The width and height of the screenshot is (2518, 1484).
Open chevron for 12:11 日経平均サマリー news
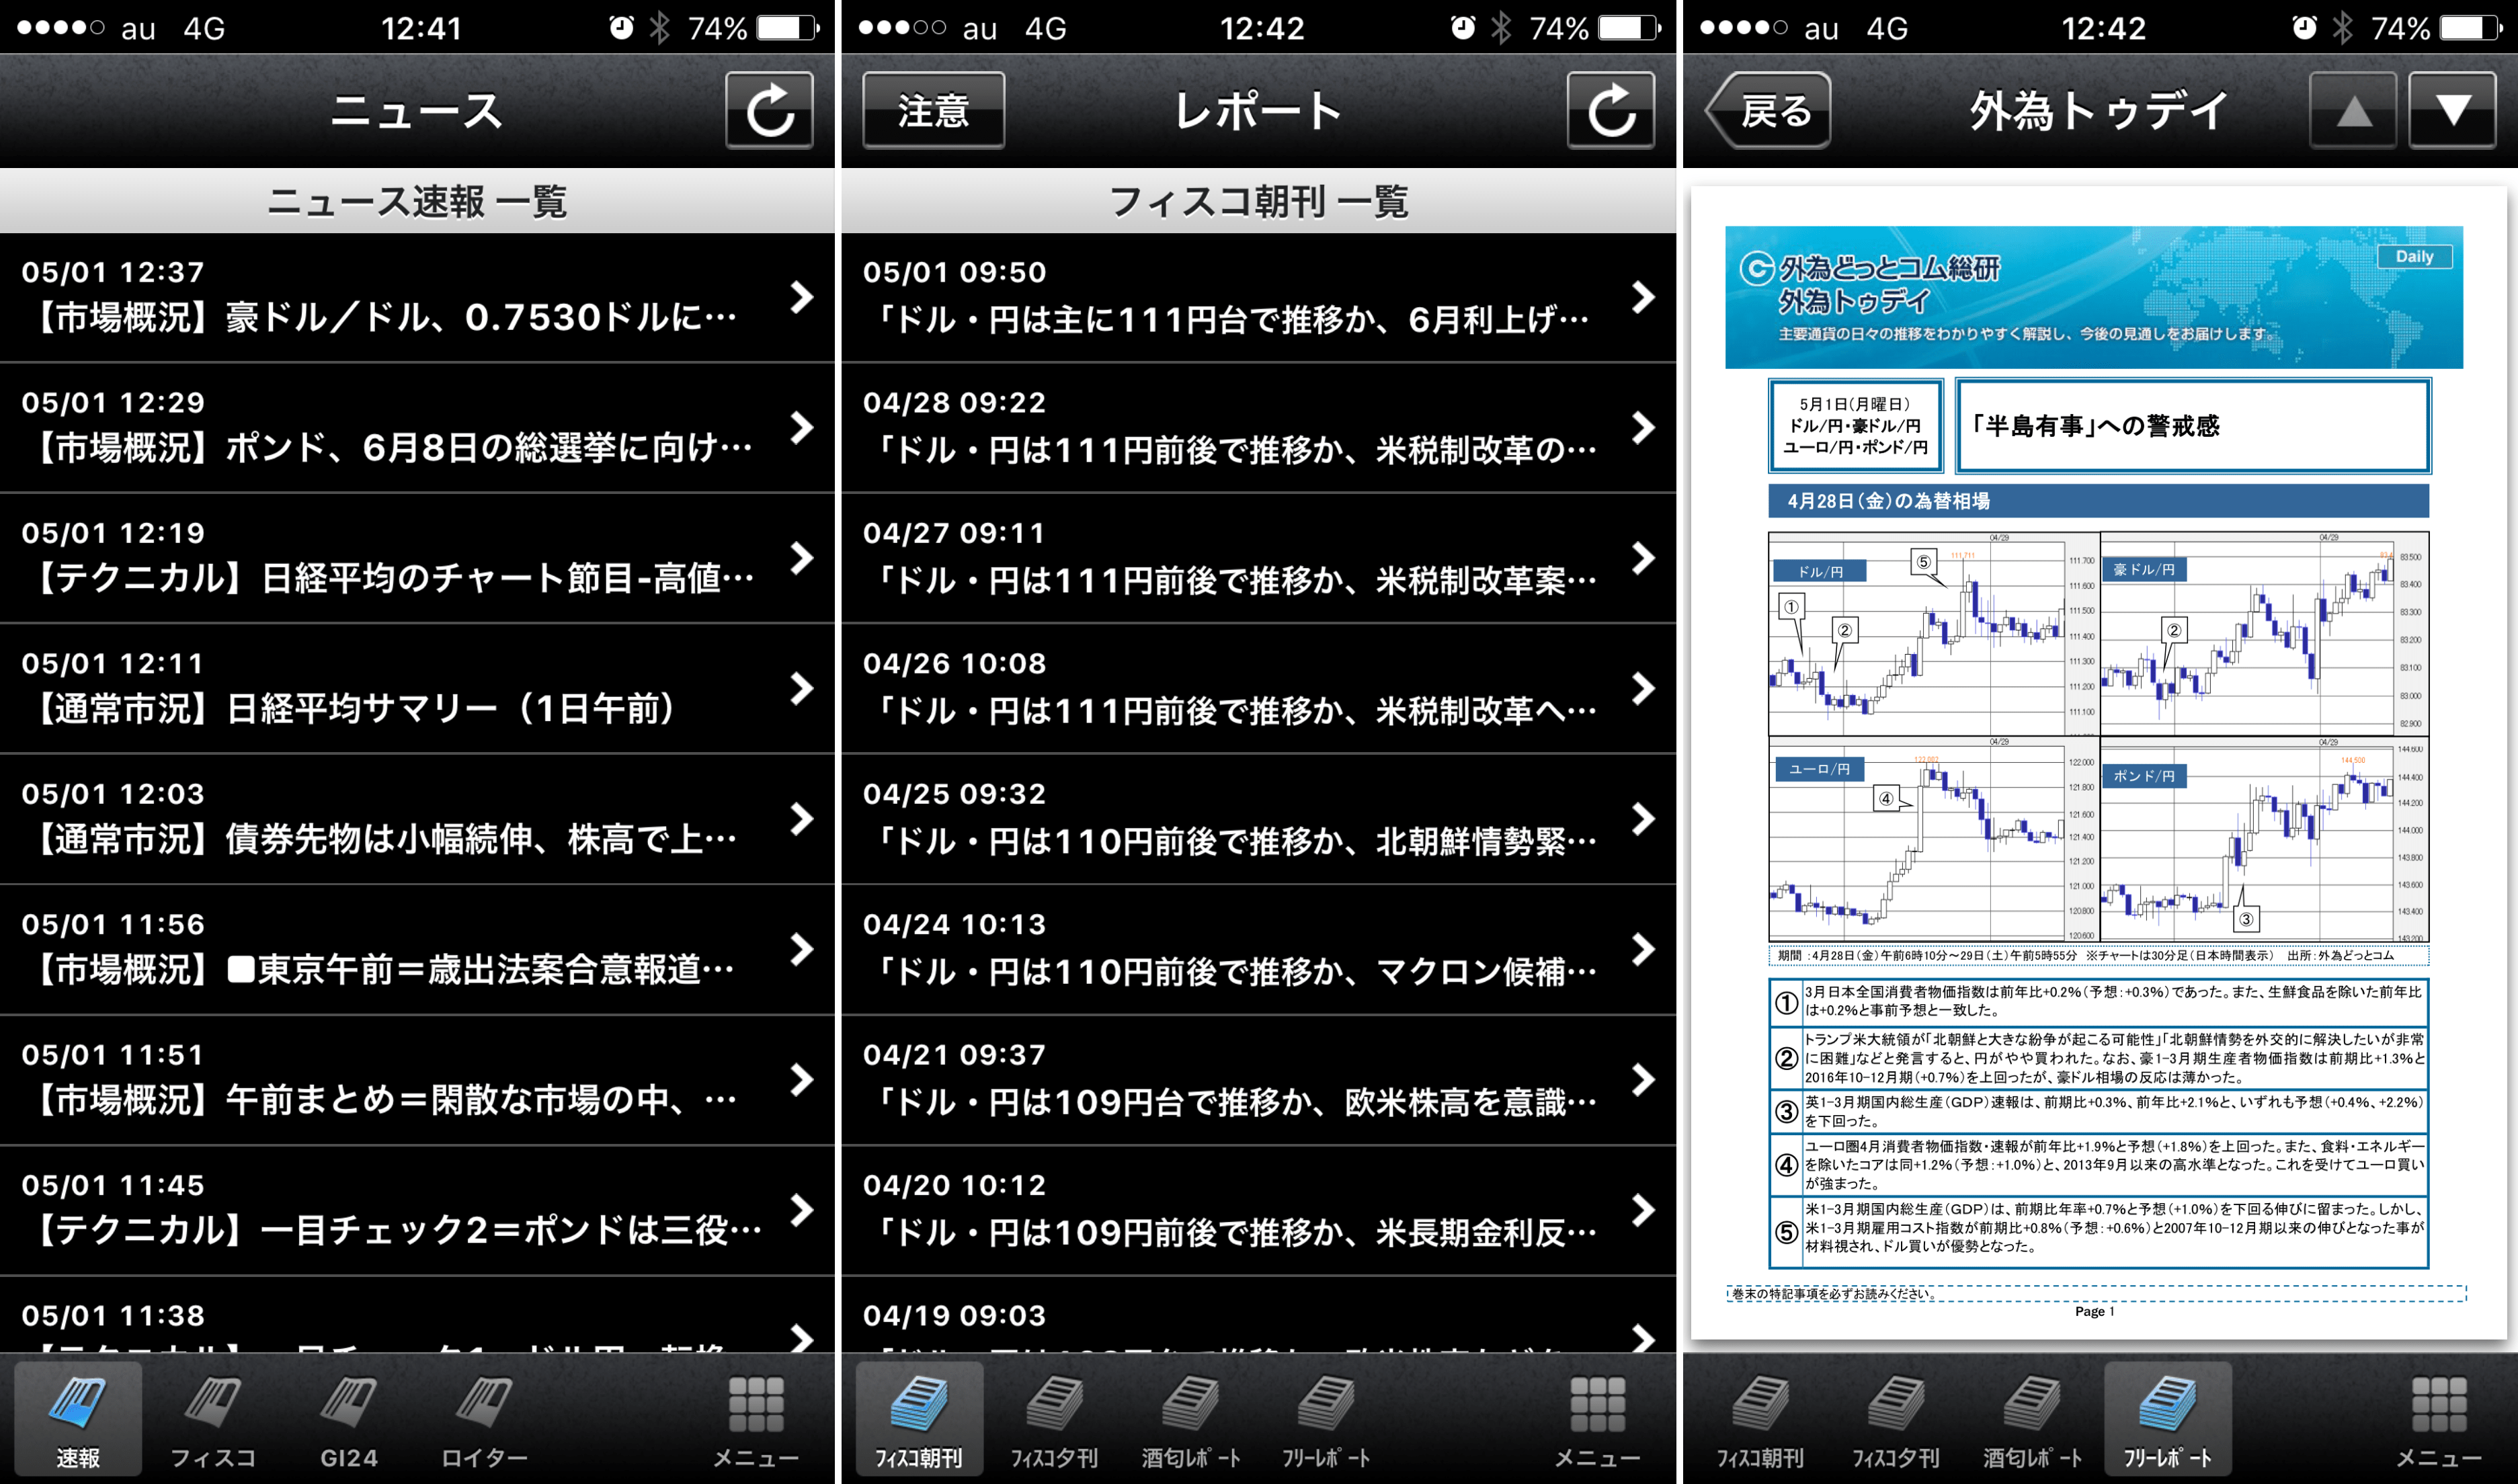(x=801, y=688)
